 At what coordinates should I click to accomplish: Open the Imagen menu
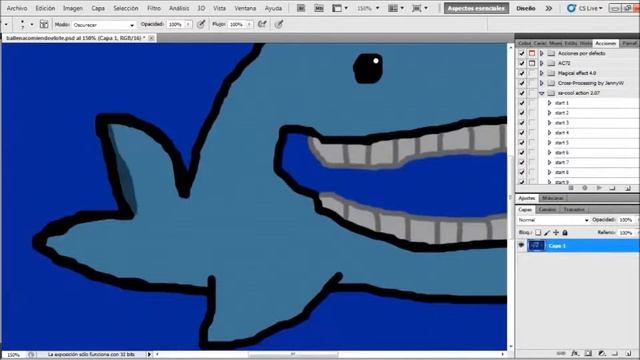tap(73, 8)
